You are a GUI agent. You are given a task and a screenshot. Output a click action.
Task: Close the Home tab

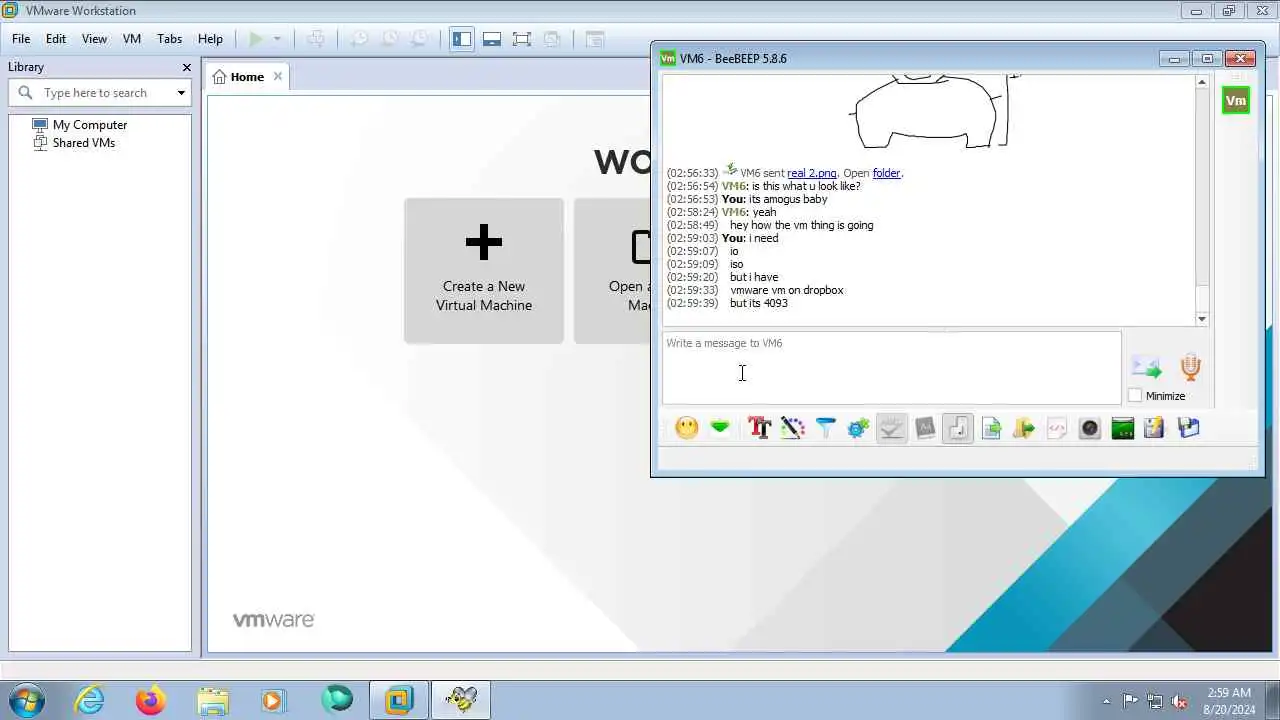(278, 77)
